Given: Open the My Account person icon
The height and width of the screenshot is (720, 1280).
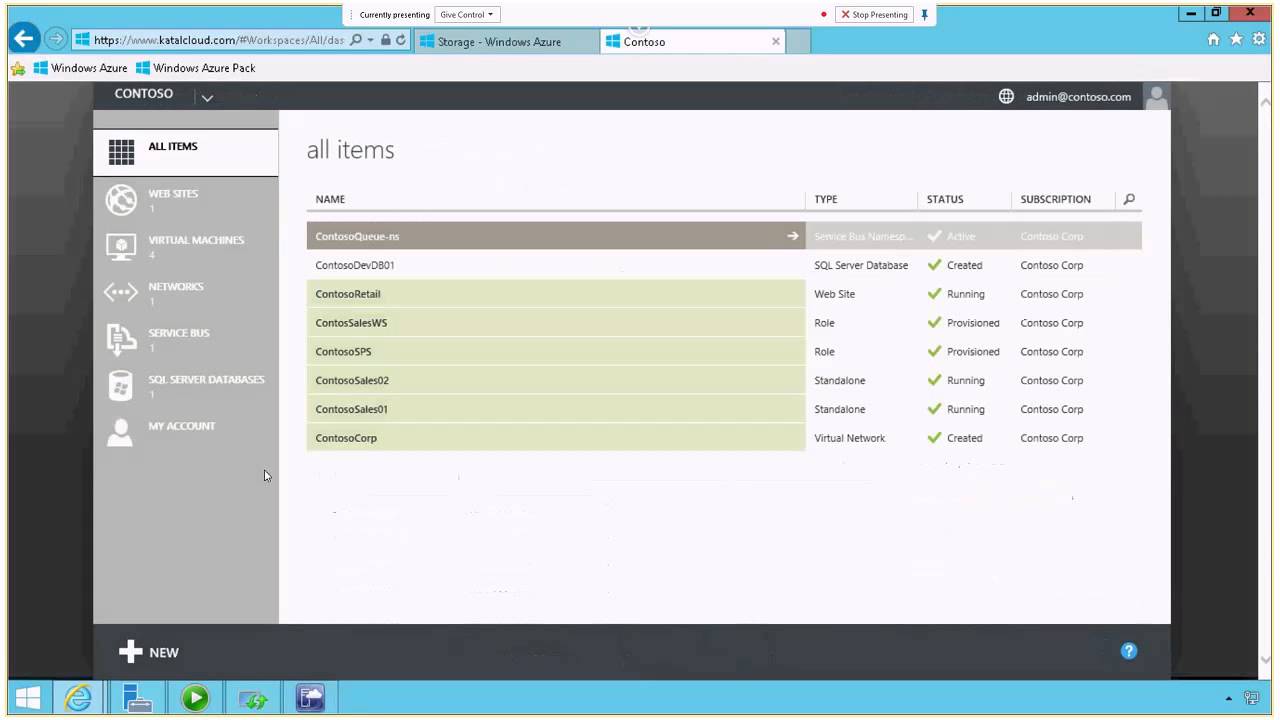Looking at the screenshot, I should click(x=120, y=432).
